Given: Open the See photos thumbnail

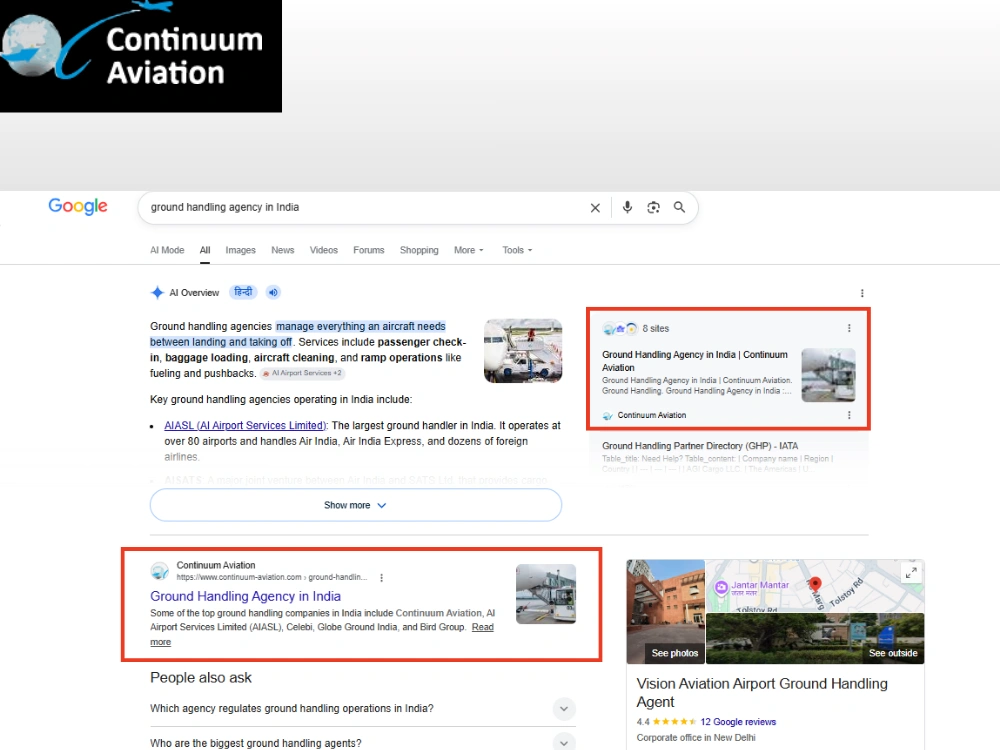Looking at the screenshot, I should pyautogui.click(x=666, y=612).
